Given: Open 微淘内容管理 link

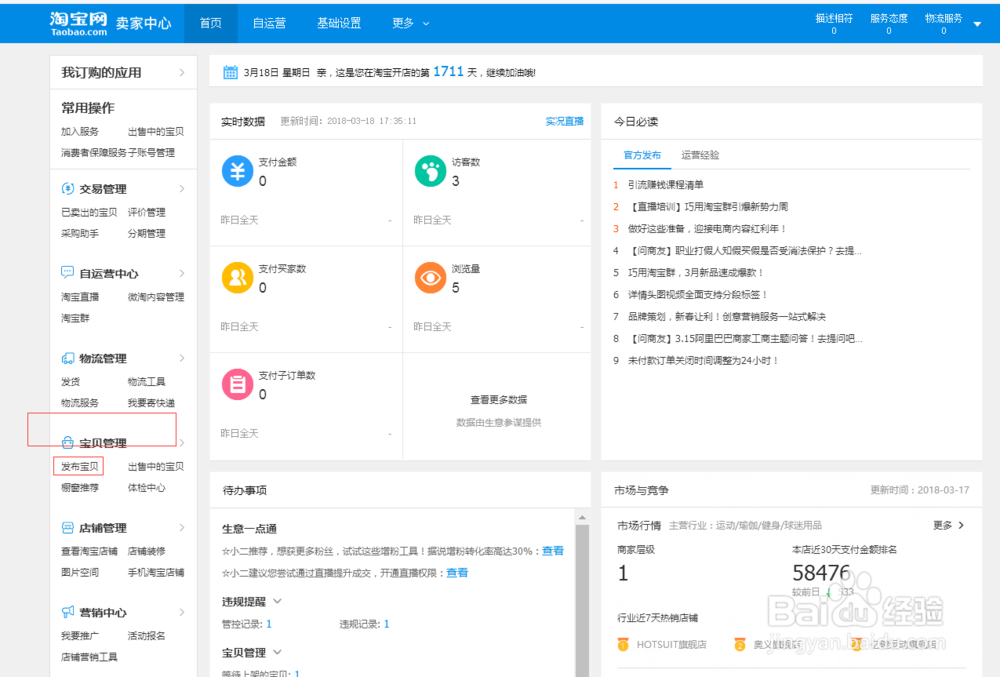Looking at the screenshot, I should (156, 297).
